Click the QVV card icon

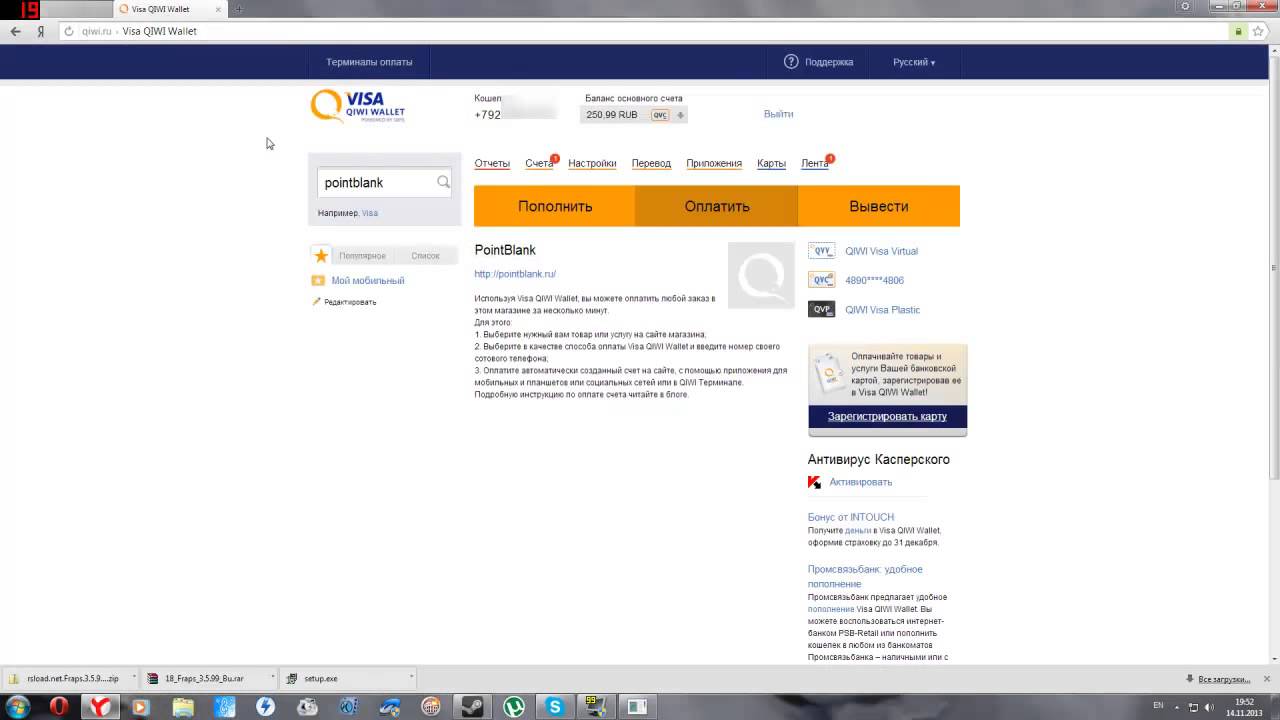pos(821,251)
